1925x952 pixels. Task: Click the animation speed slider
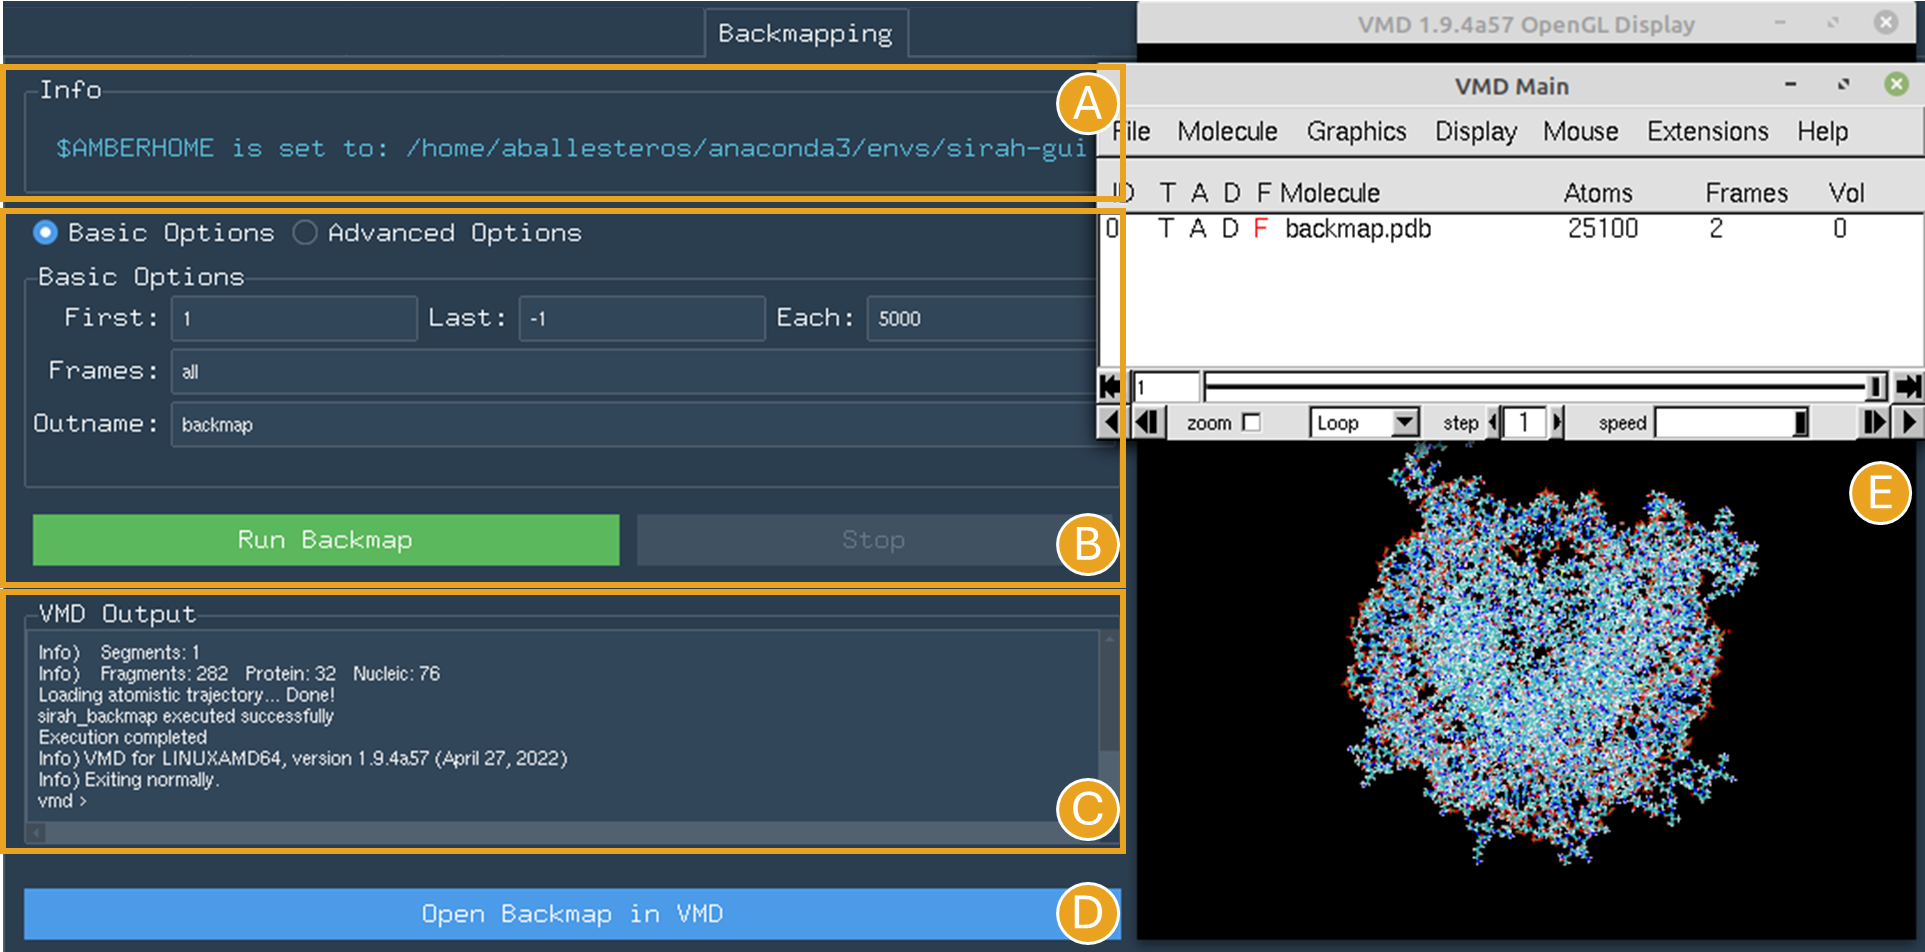point(1732,423)
